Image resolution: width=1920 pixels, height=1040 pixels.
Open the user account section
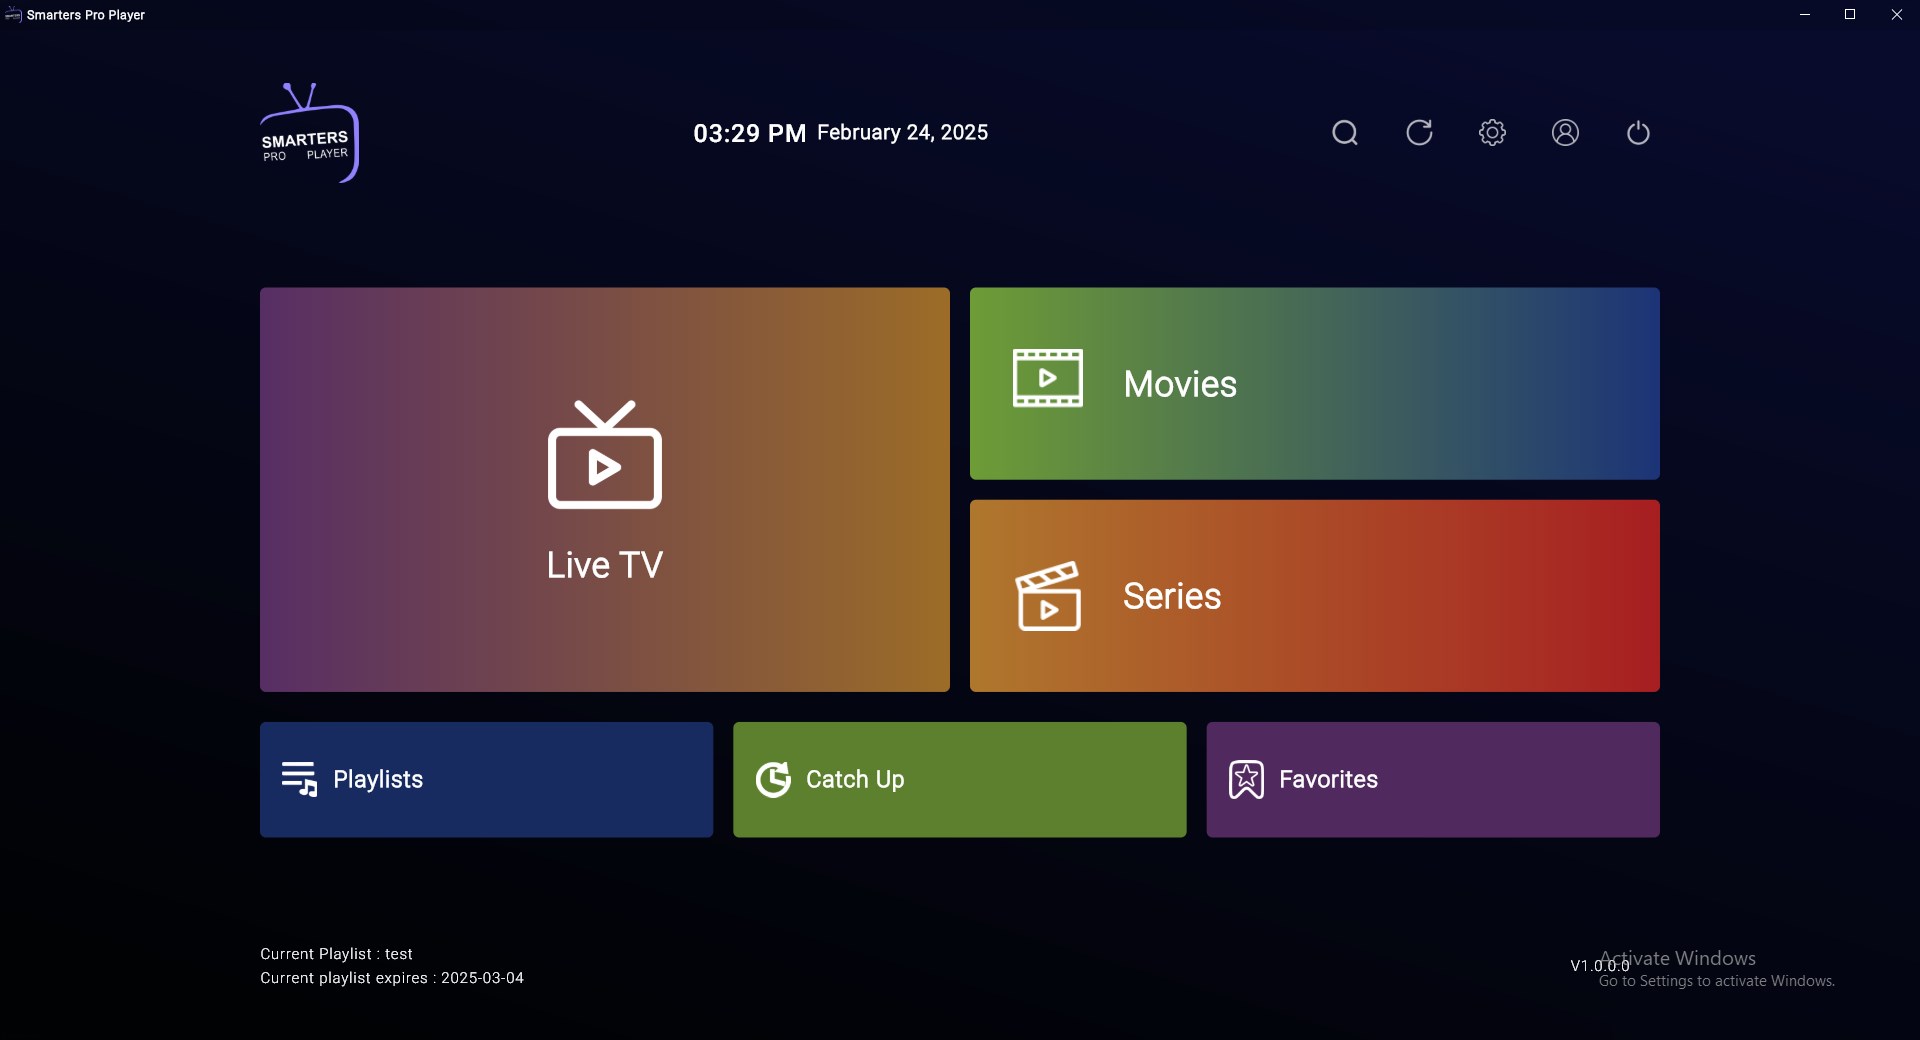coord(1564,132)
